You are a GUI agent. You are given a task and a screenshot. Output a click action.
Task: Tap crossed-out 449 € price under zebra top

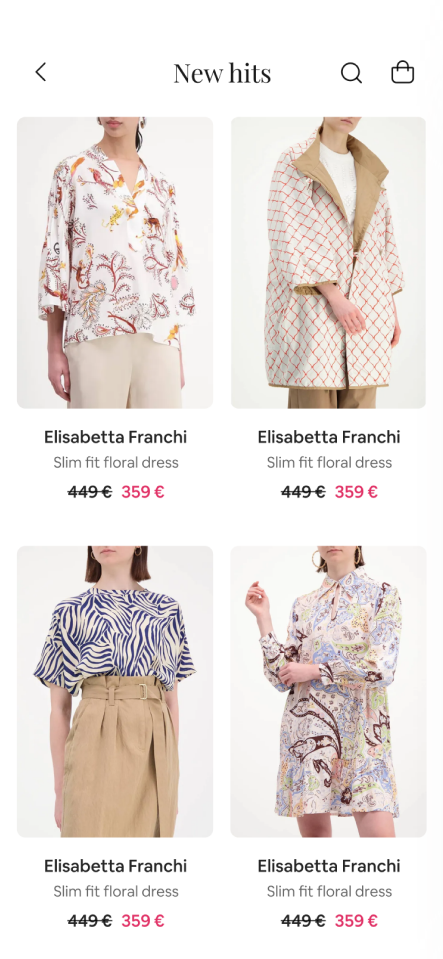point(90,920)
